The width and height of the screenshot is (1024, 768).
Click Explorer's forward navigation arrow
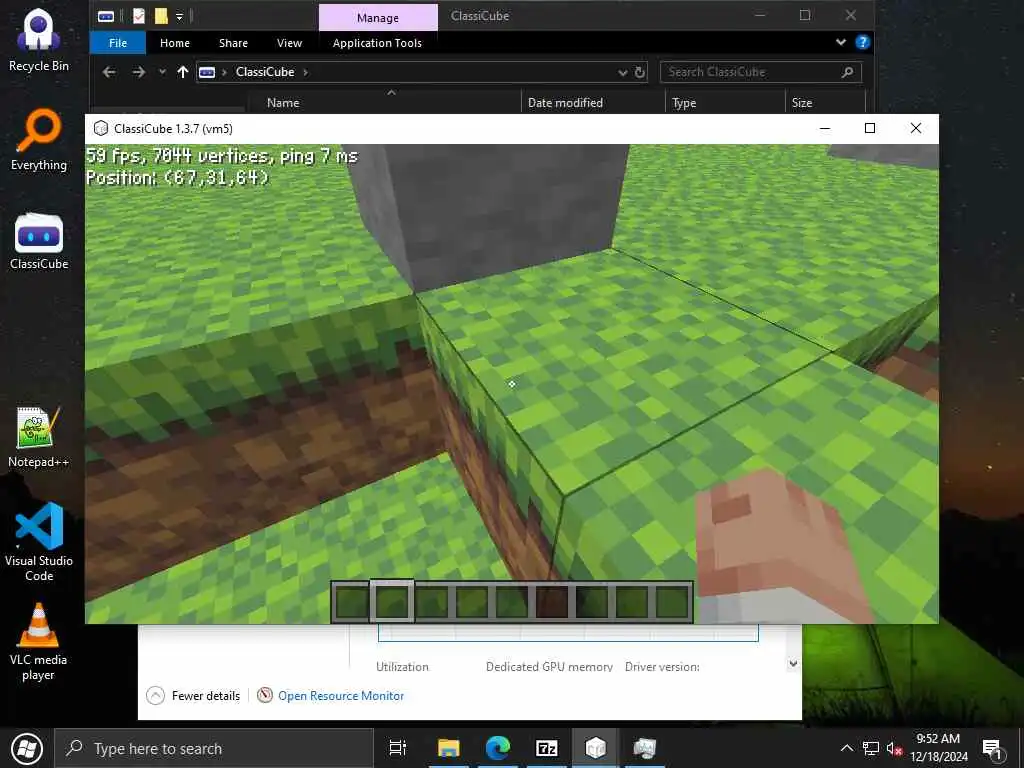138,72
